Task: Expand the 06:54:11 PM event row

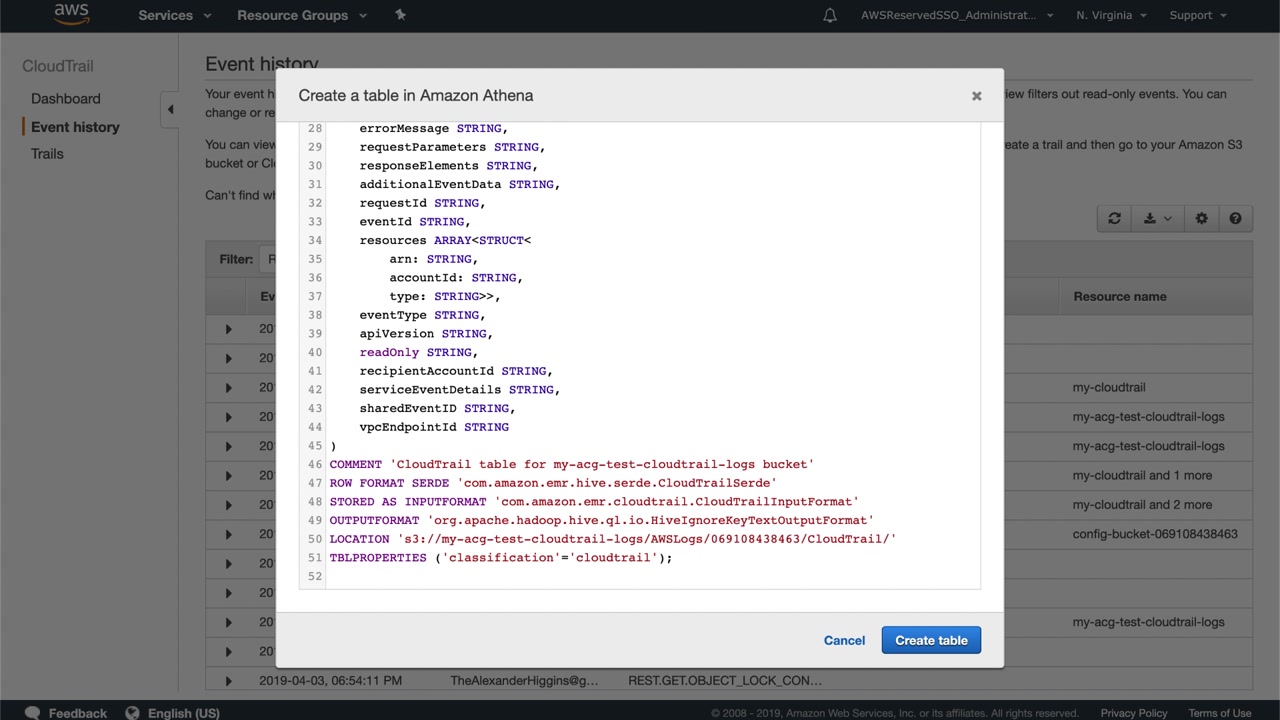Action: 228,681
